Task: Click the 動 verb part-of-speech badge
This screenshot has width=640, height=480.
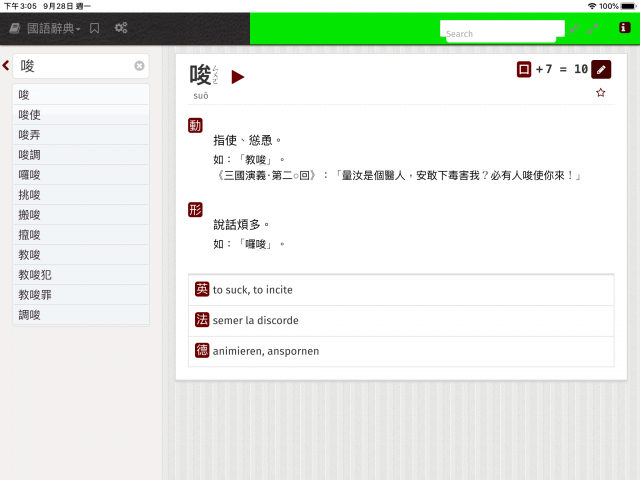Action: (195, 125)
